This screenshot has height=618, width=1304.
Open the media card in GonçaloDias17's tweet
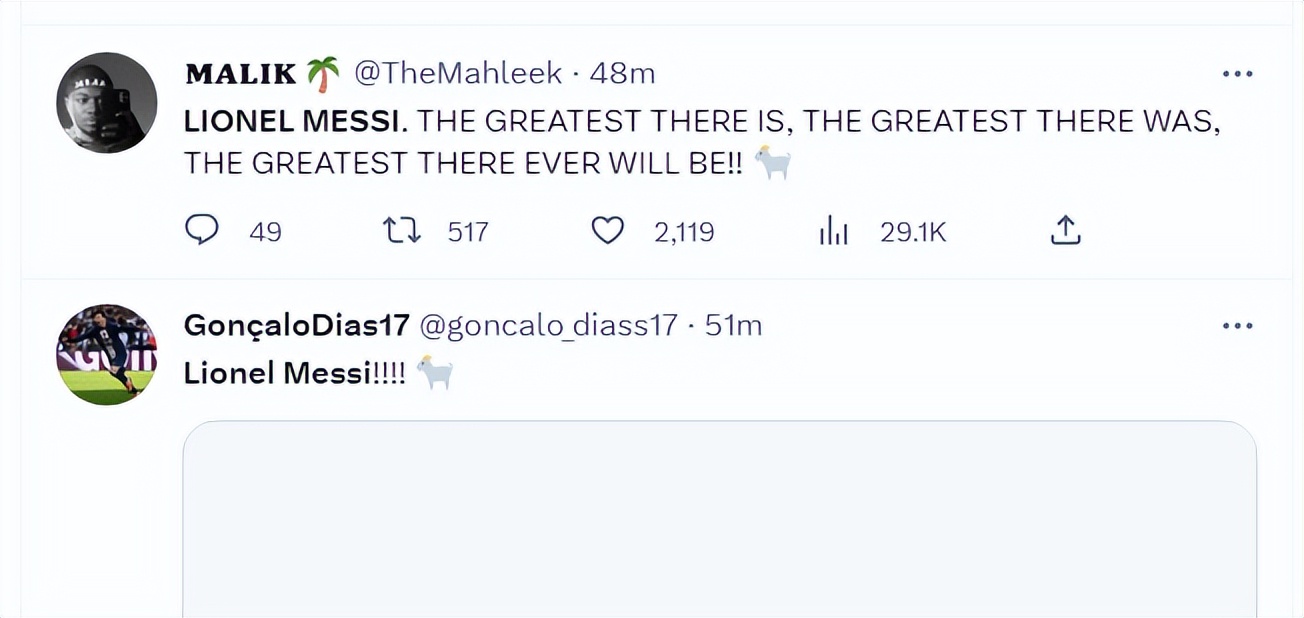(719, 518)
